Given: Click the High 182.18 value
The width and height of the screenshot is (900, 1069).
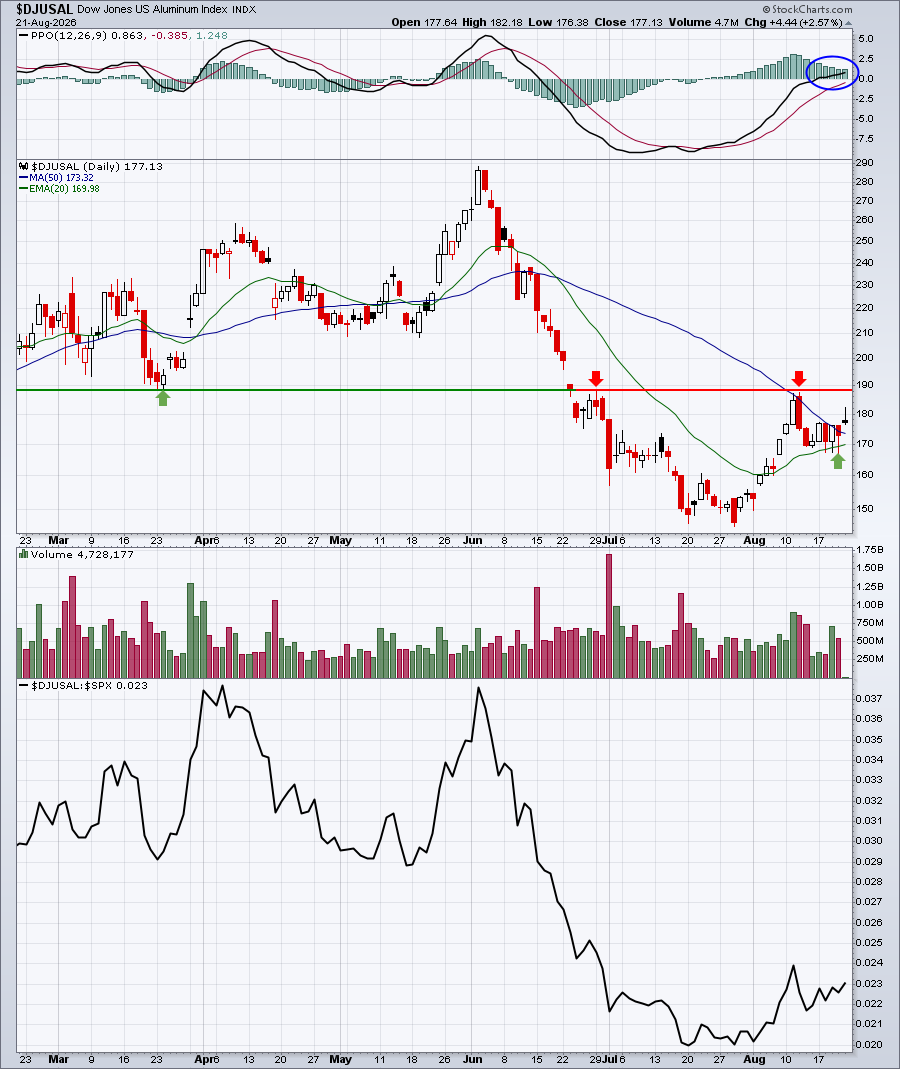Looking at the screenshot, I should [x=494, y=22].
